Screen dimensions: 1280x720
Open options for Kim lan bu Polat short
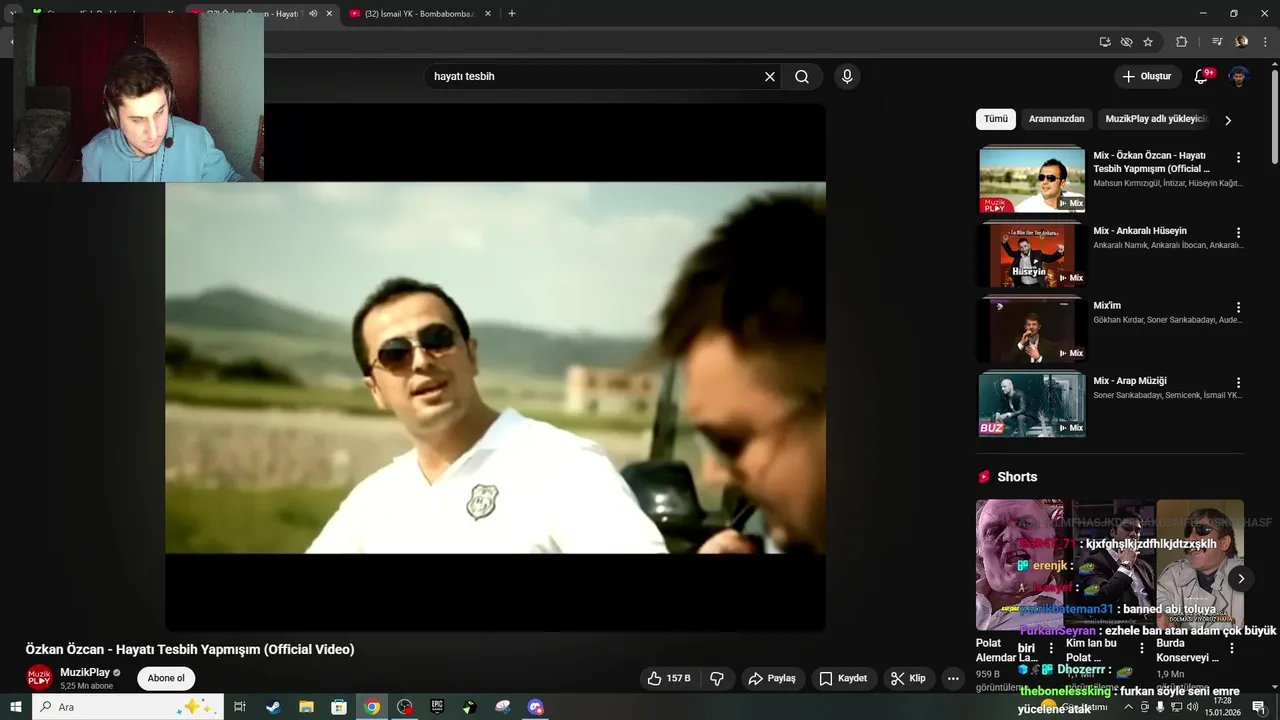click(1142, 649)
